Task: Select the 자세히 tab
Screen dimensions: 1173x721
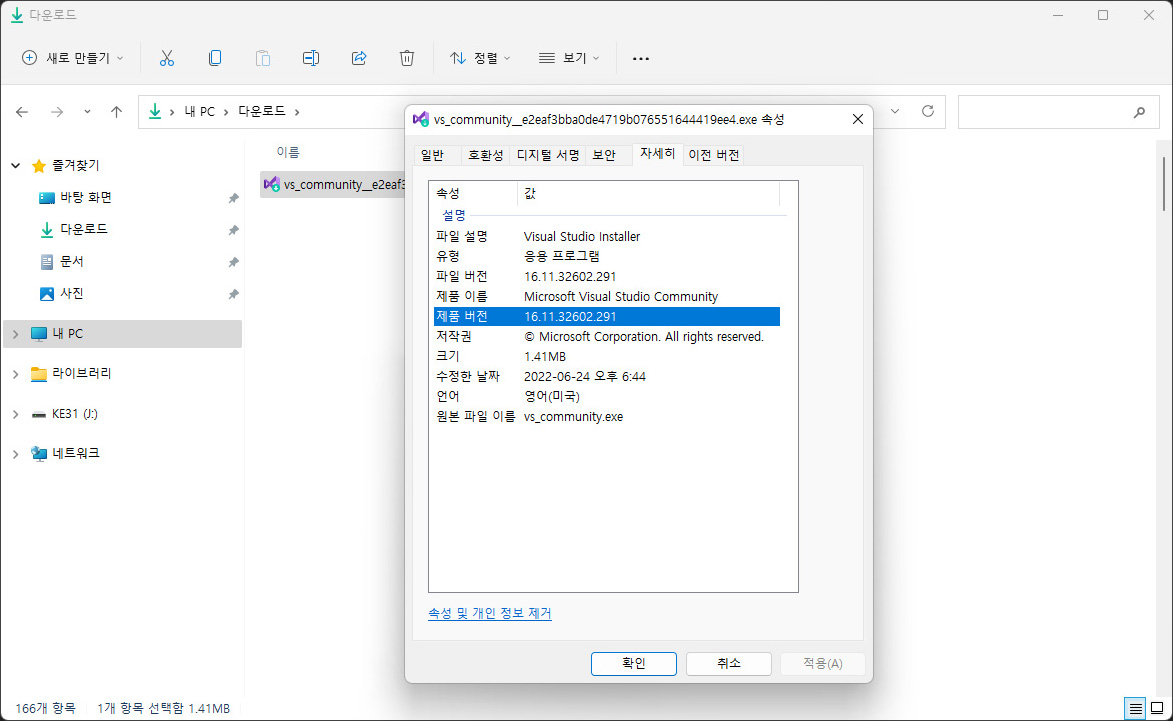Action: tap(658, 153)
